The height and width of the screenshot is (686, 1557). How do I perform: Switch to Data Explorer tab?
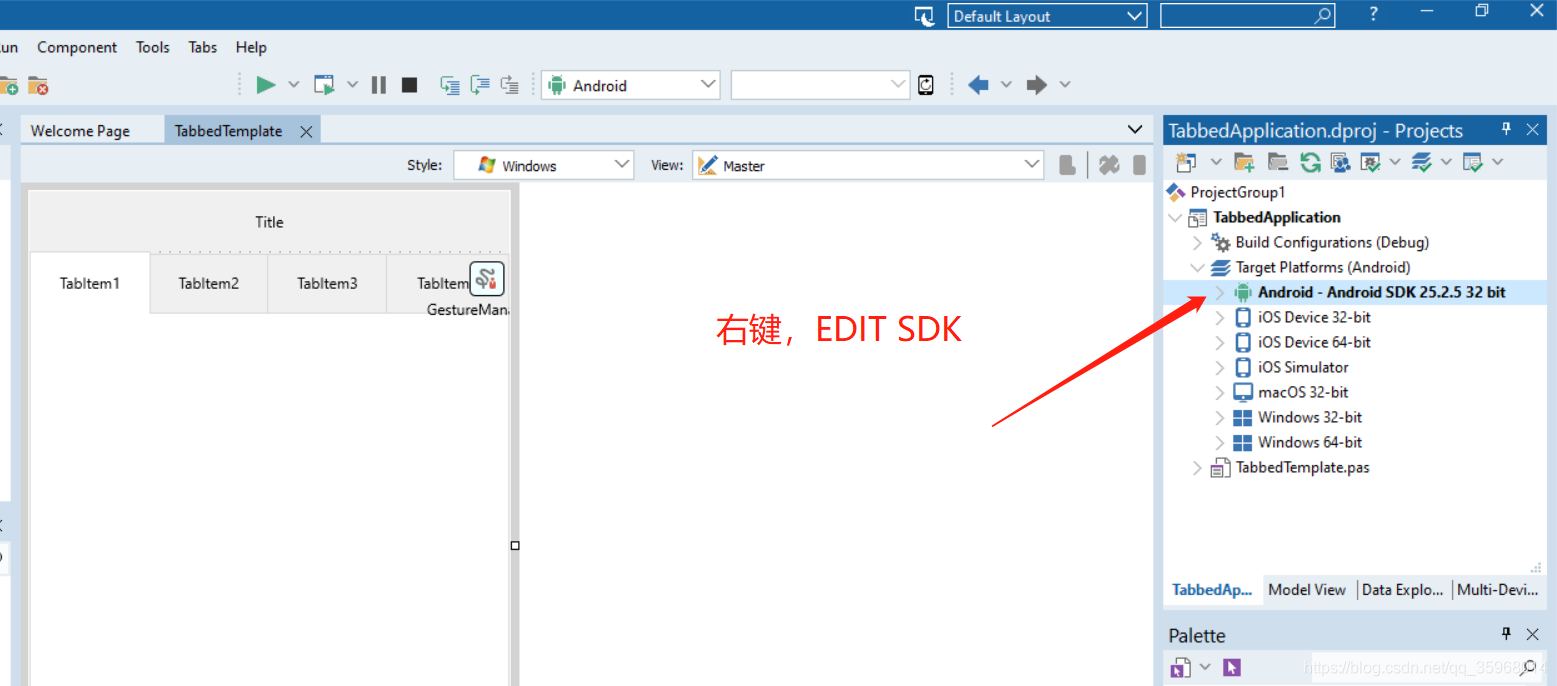[x=1403, y=590]
